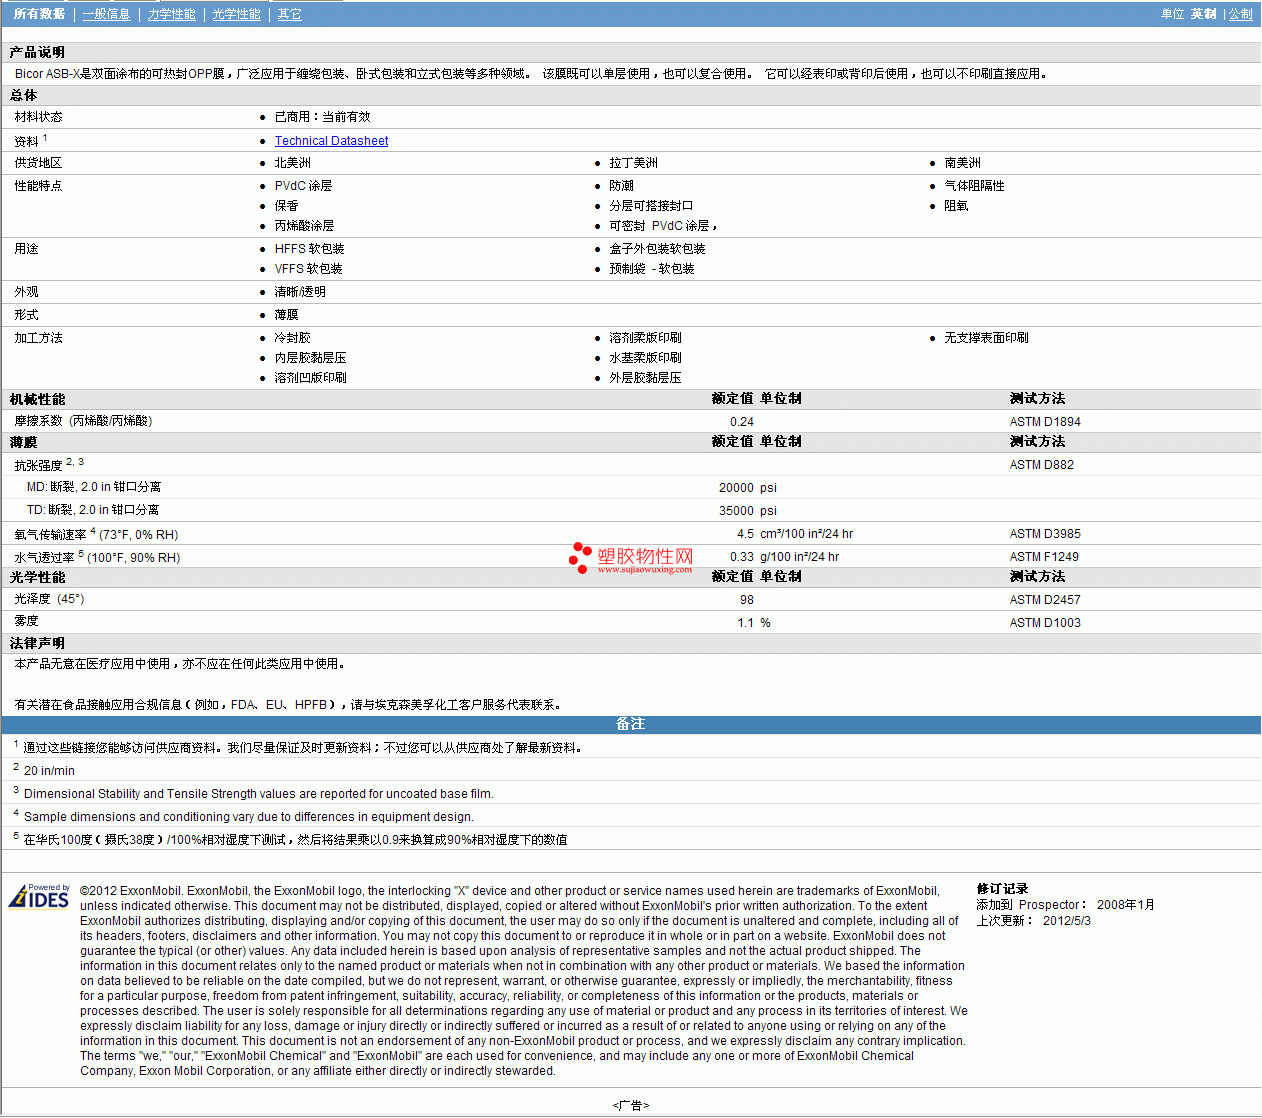Click the 雾度 value 1.1 %
This screenshot has width=1262, height=1118.
point(754,623)
